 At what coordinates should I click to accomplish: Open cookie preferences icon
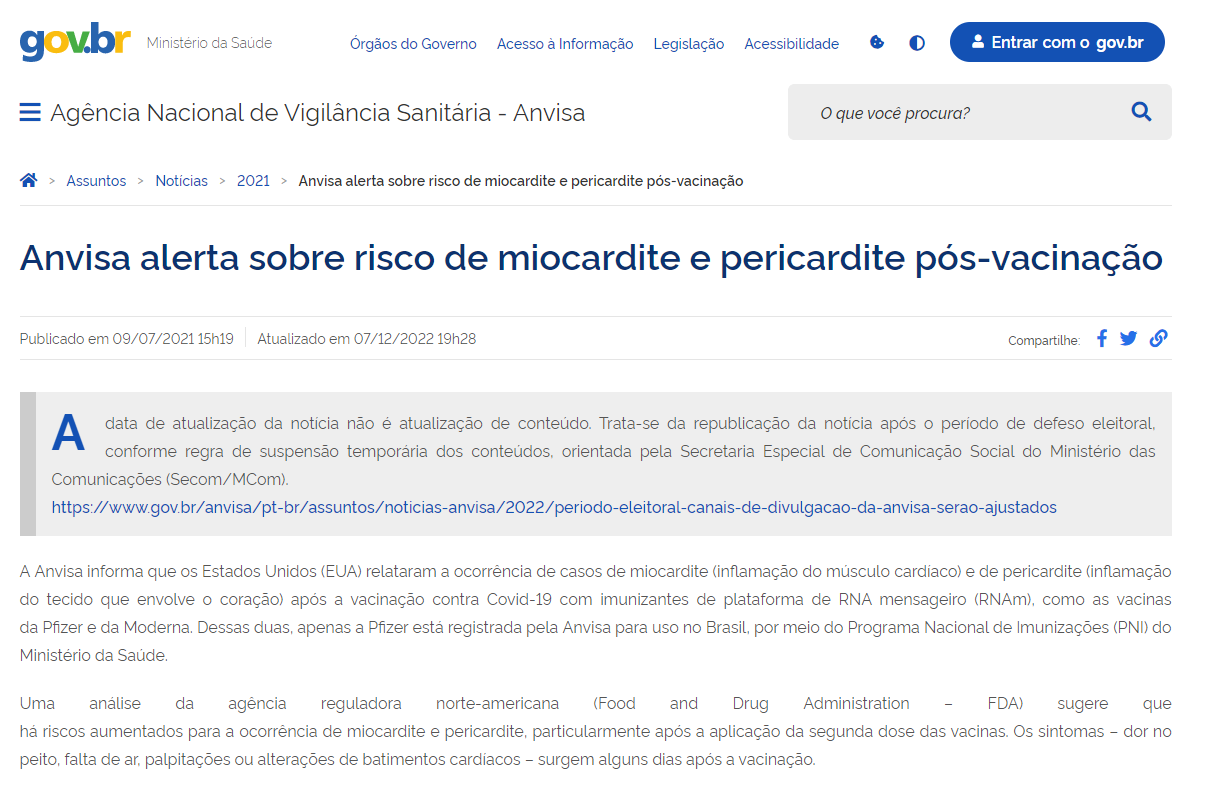pos(877,43)
